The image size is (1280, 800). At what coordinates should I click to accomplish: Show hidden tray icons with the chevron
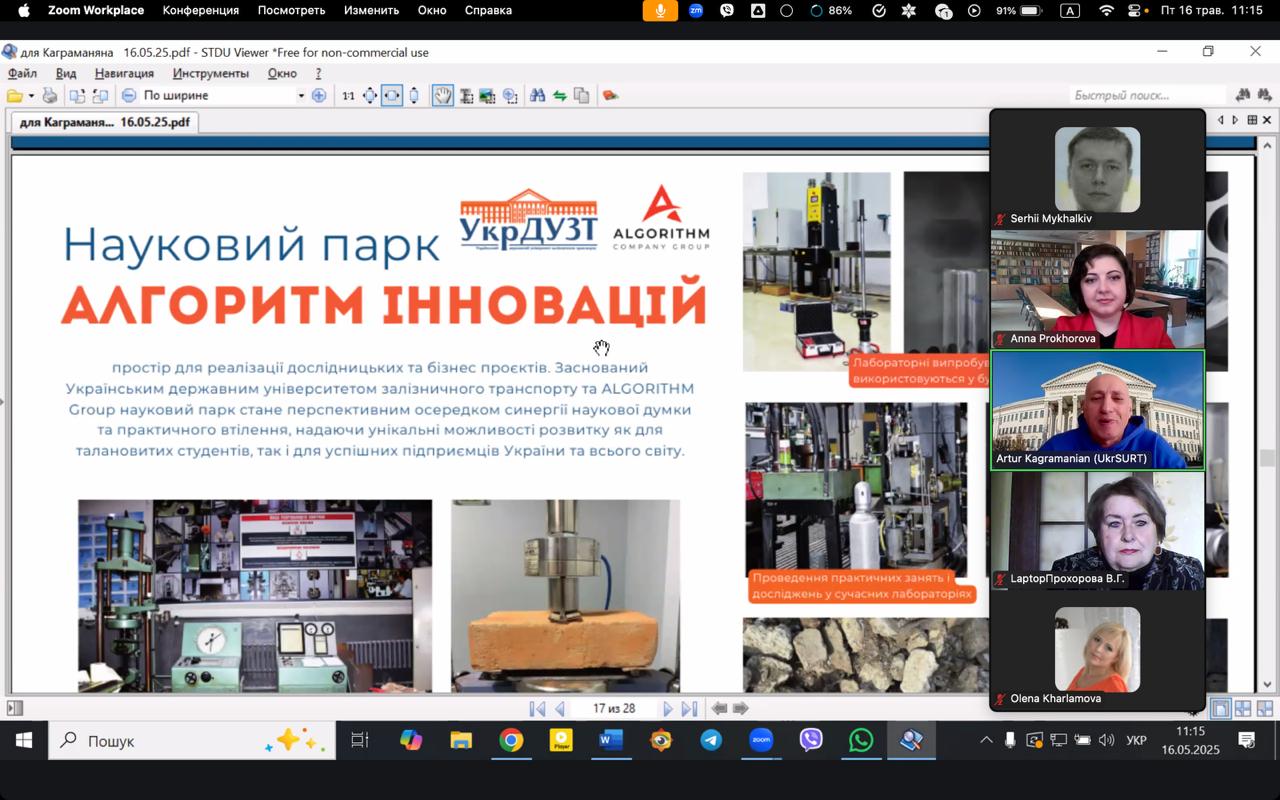click(986, 741)
